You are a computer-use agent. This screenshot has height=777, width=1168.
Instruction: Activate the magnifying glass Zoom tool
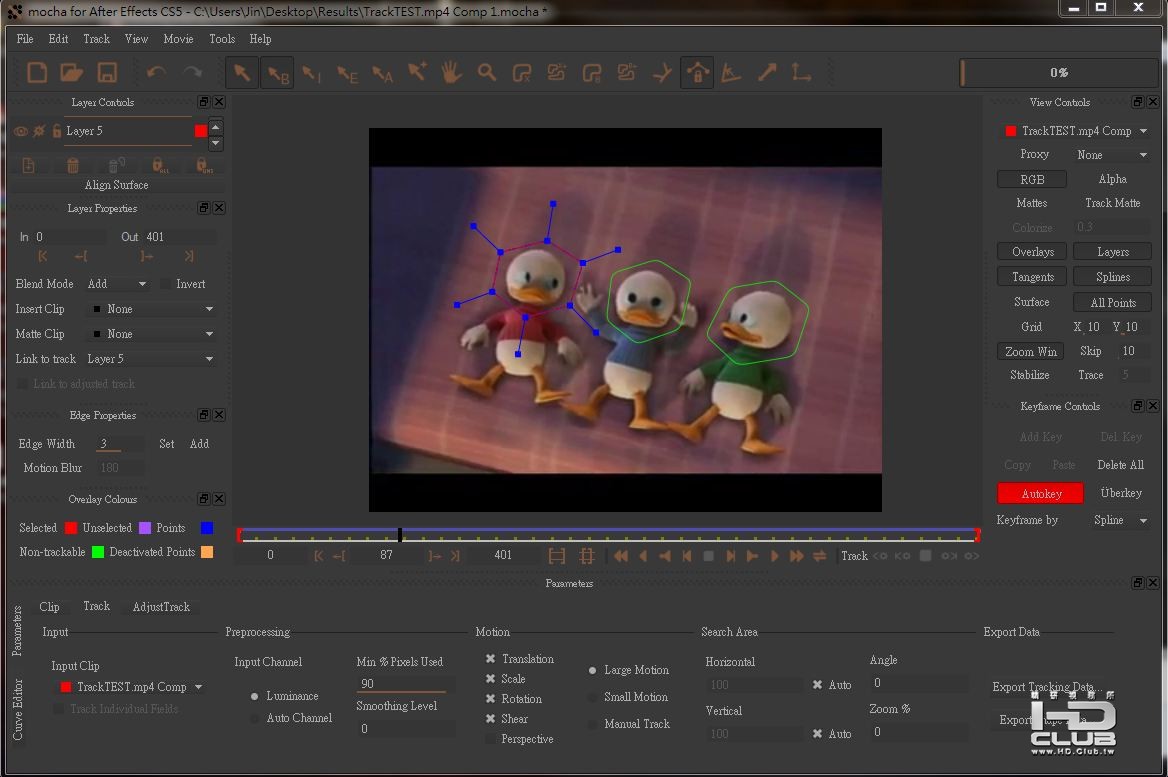coord(486,72)
